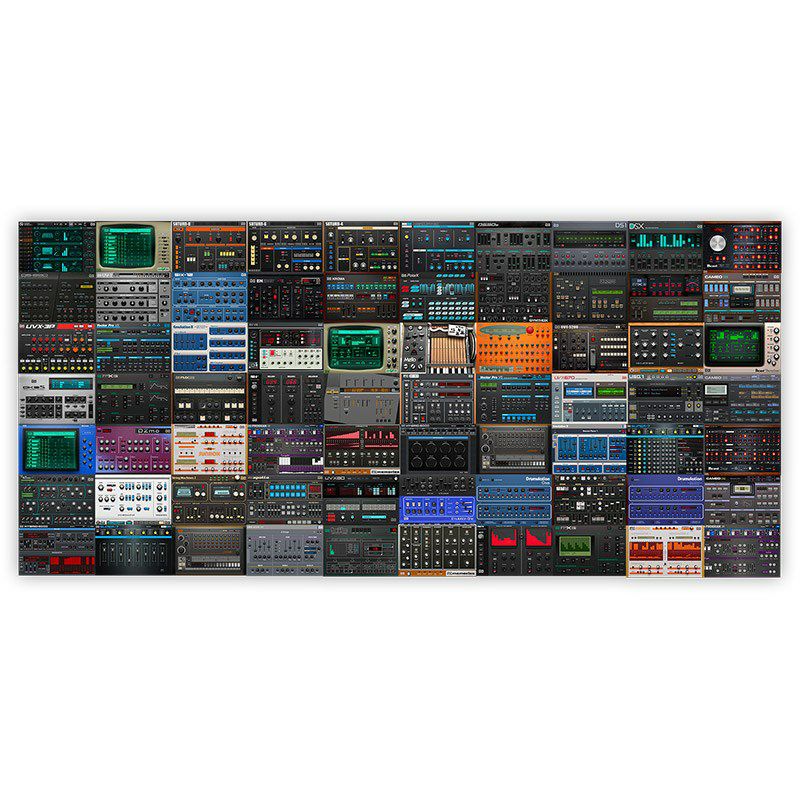Open the UVX80 thumbnail

(x=361, y=500)
